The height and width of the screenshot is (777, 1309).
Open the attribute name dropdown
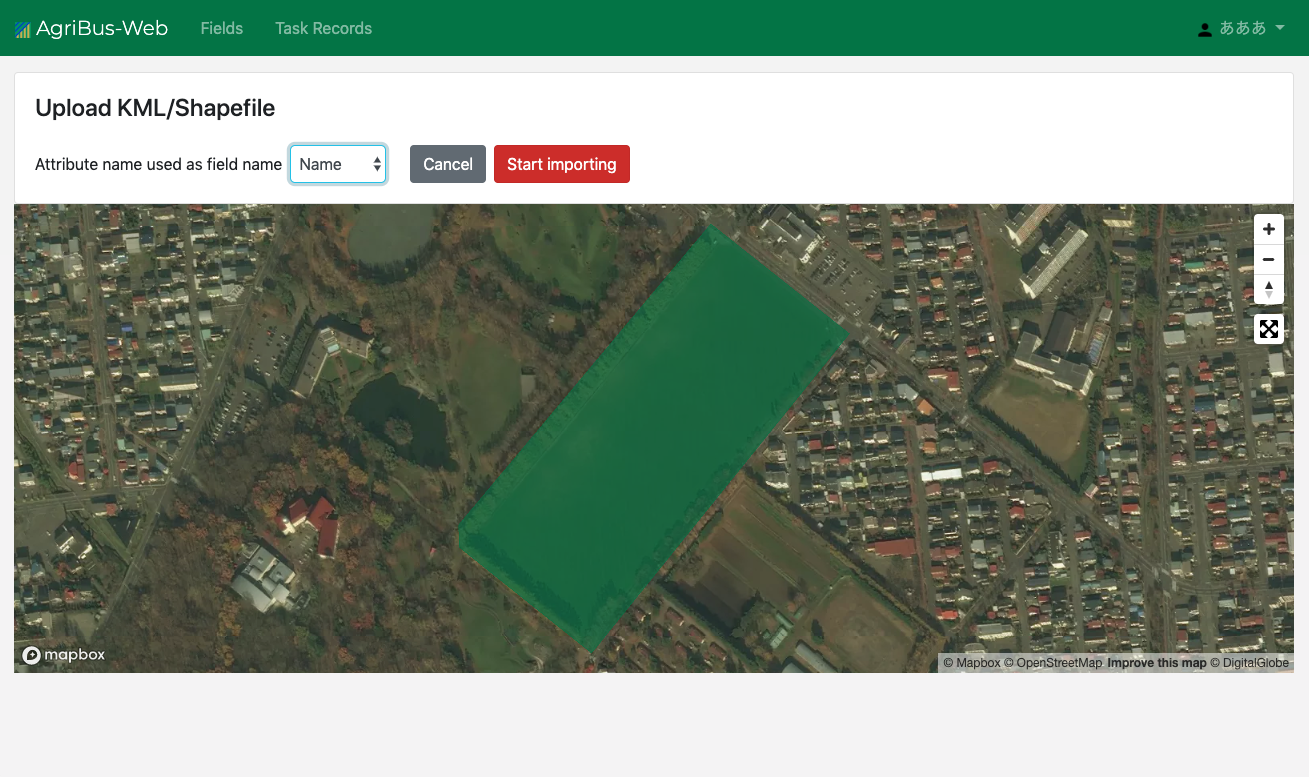[337, 164]
